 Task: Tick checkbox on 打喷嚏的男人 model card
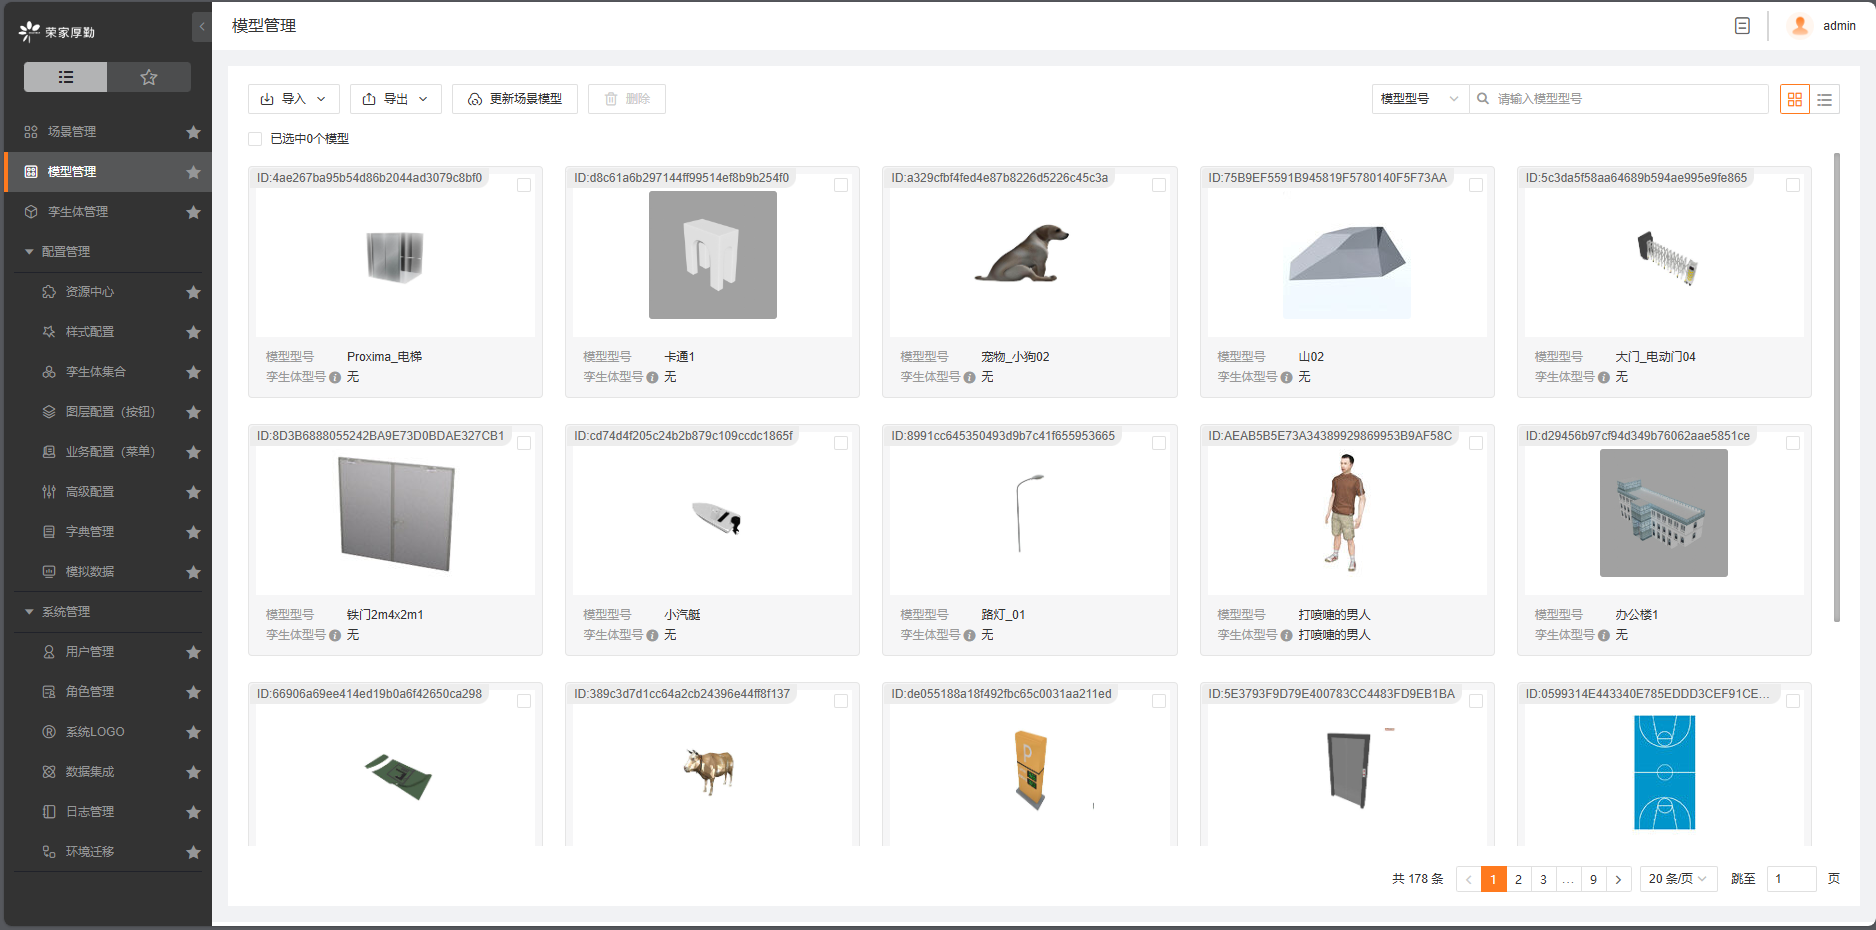[x=1475, y=443]
